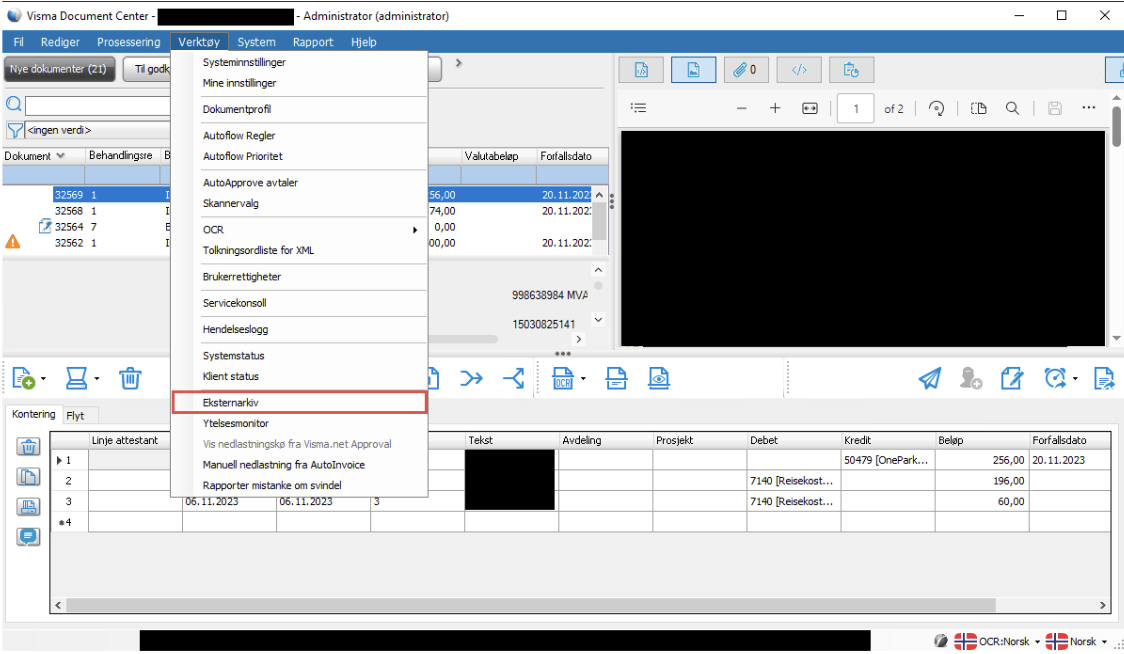Expand the OCR submenu arrow

click(414, 229)
